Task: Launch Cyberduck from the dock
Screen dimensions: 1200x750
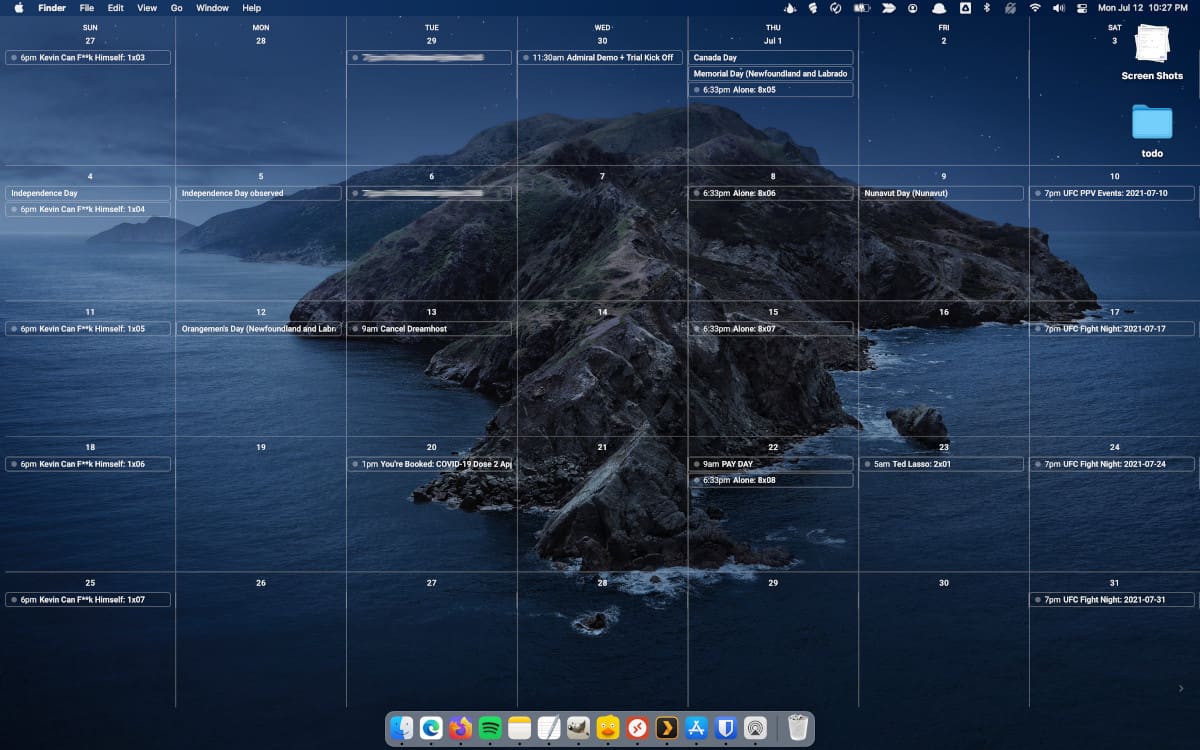Action: 607,729
